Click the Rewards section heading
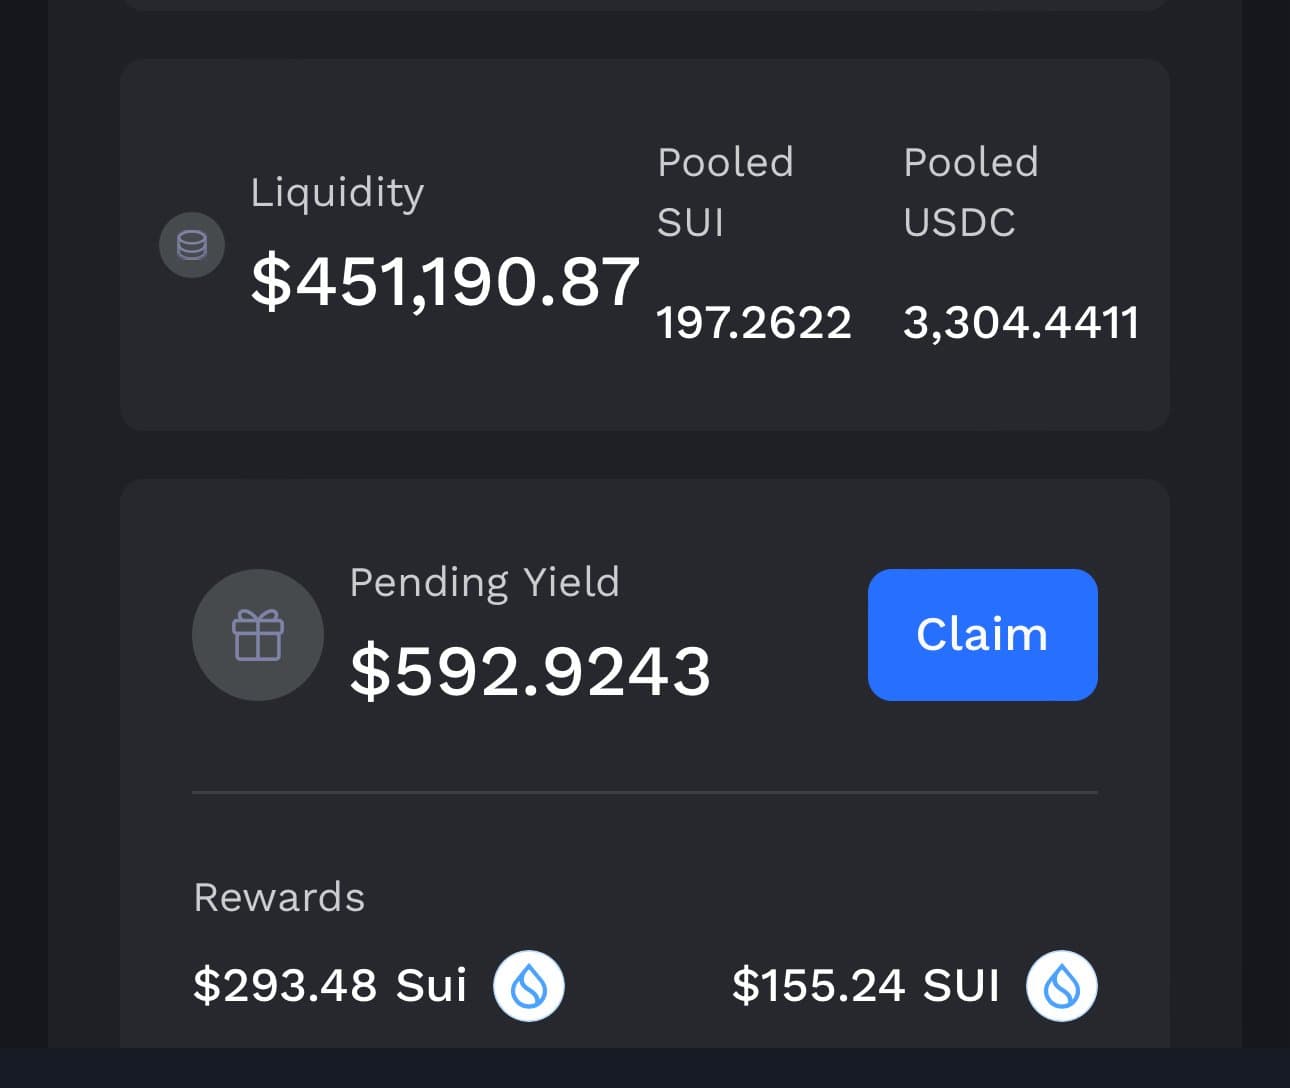The image size is (1290, 1088). point(279,897)
